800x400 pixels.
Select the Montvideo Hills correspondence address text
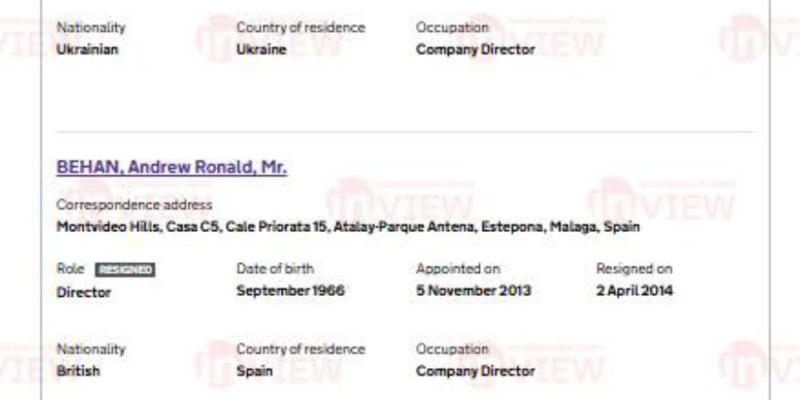pos(347,227)
